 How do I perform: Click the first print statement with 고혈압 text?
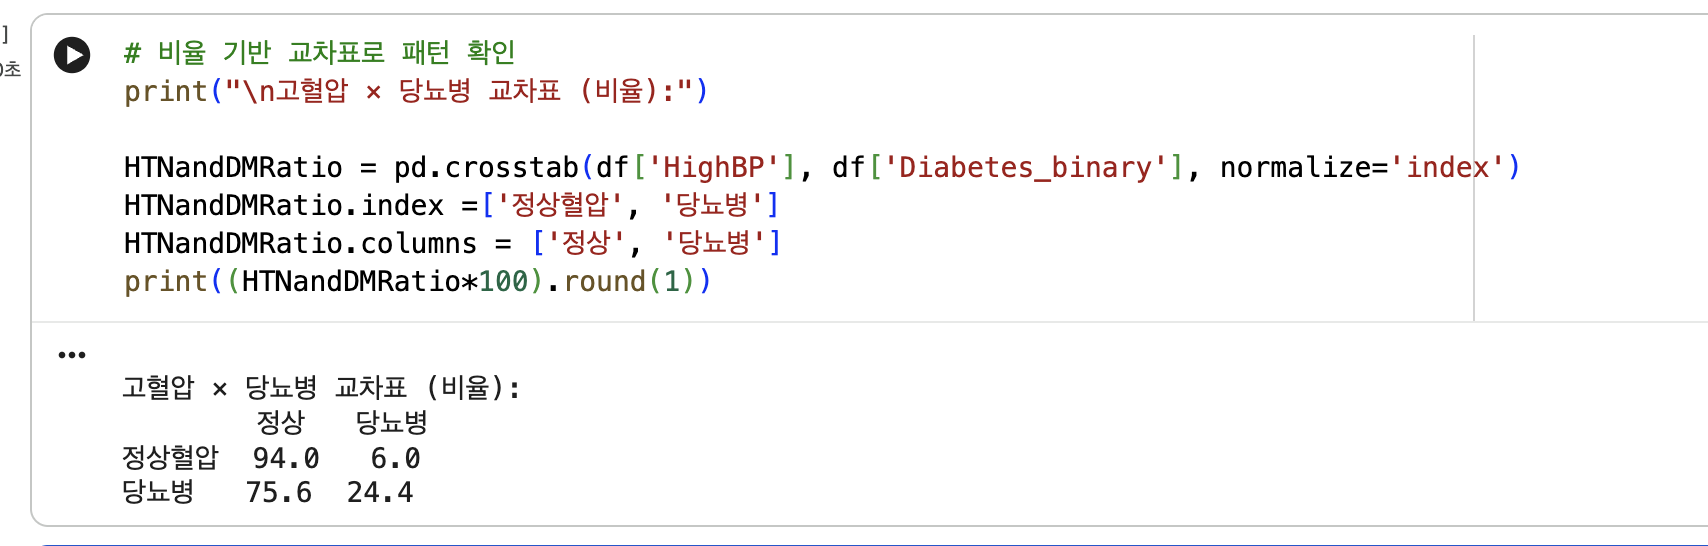pos(416,91)
